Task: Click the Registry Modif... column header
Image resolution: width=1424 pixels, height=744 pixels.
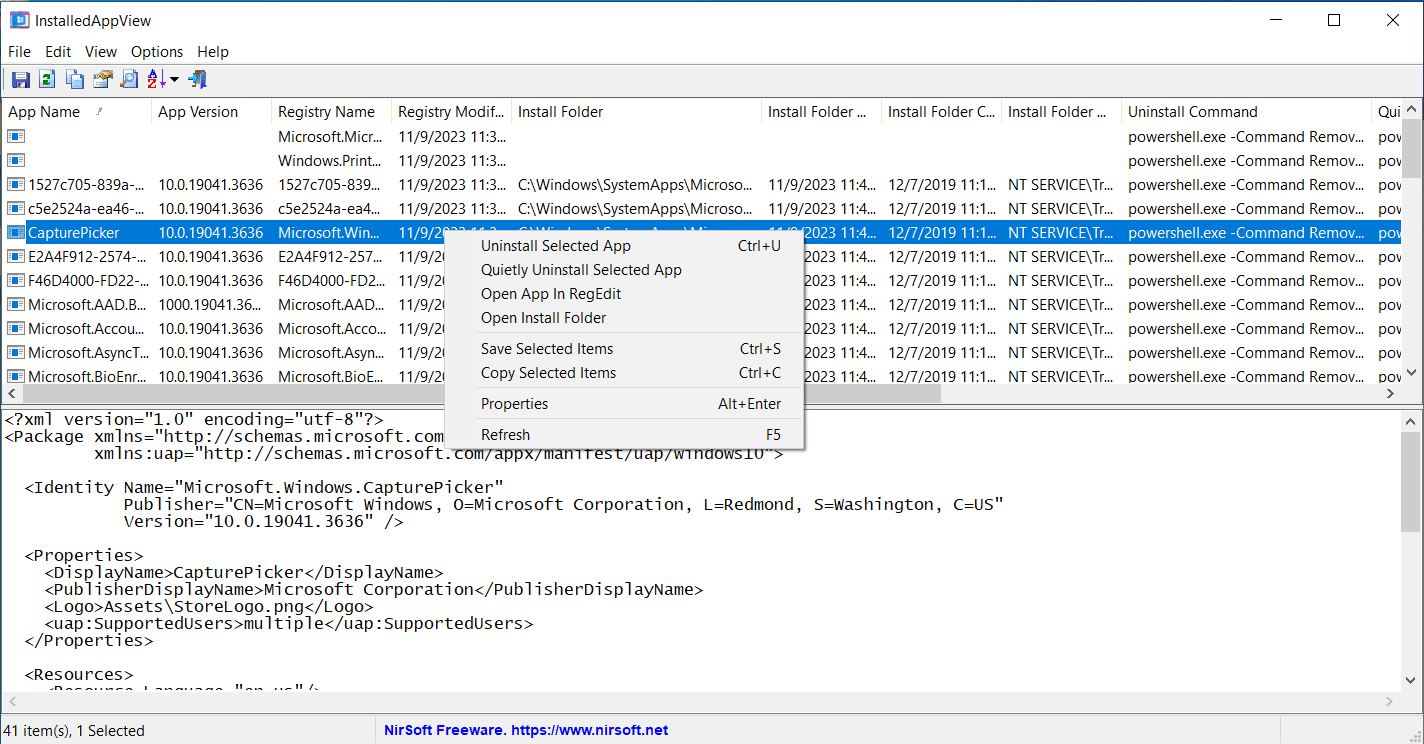Action: click(x=451, y=112)
